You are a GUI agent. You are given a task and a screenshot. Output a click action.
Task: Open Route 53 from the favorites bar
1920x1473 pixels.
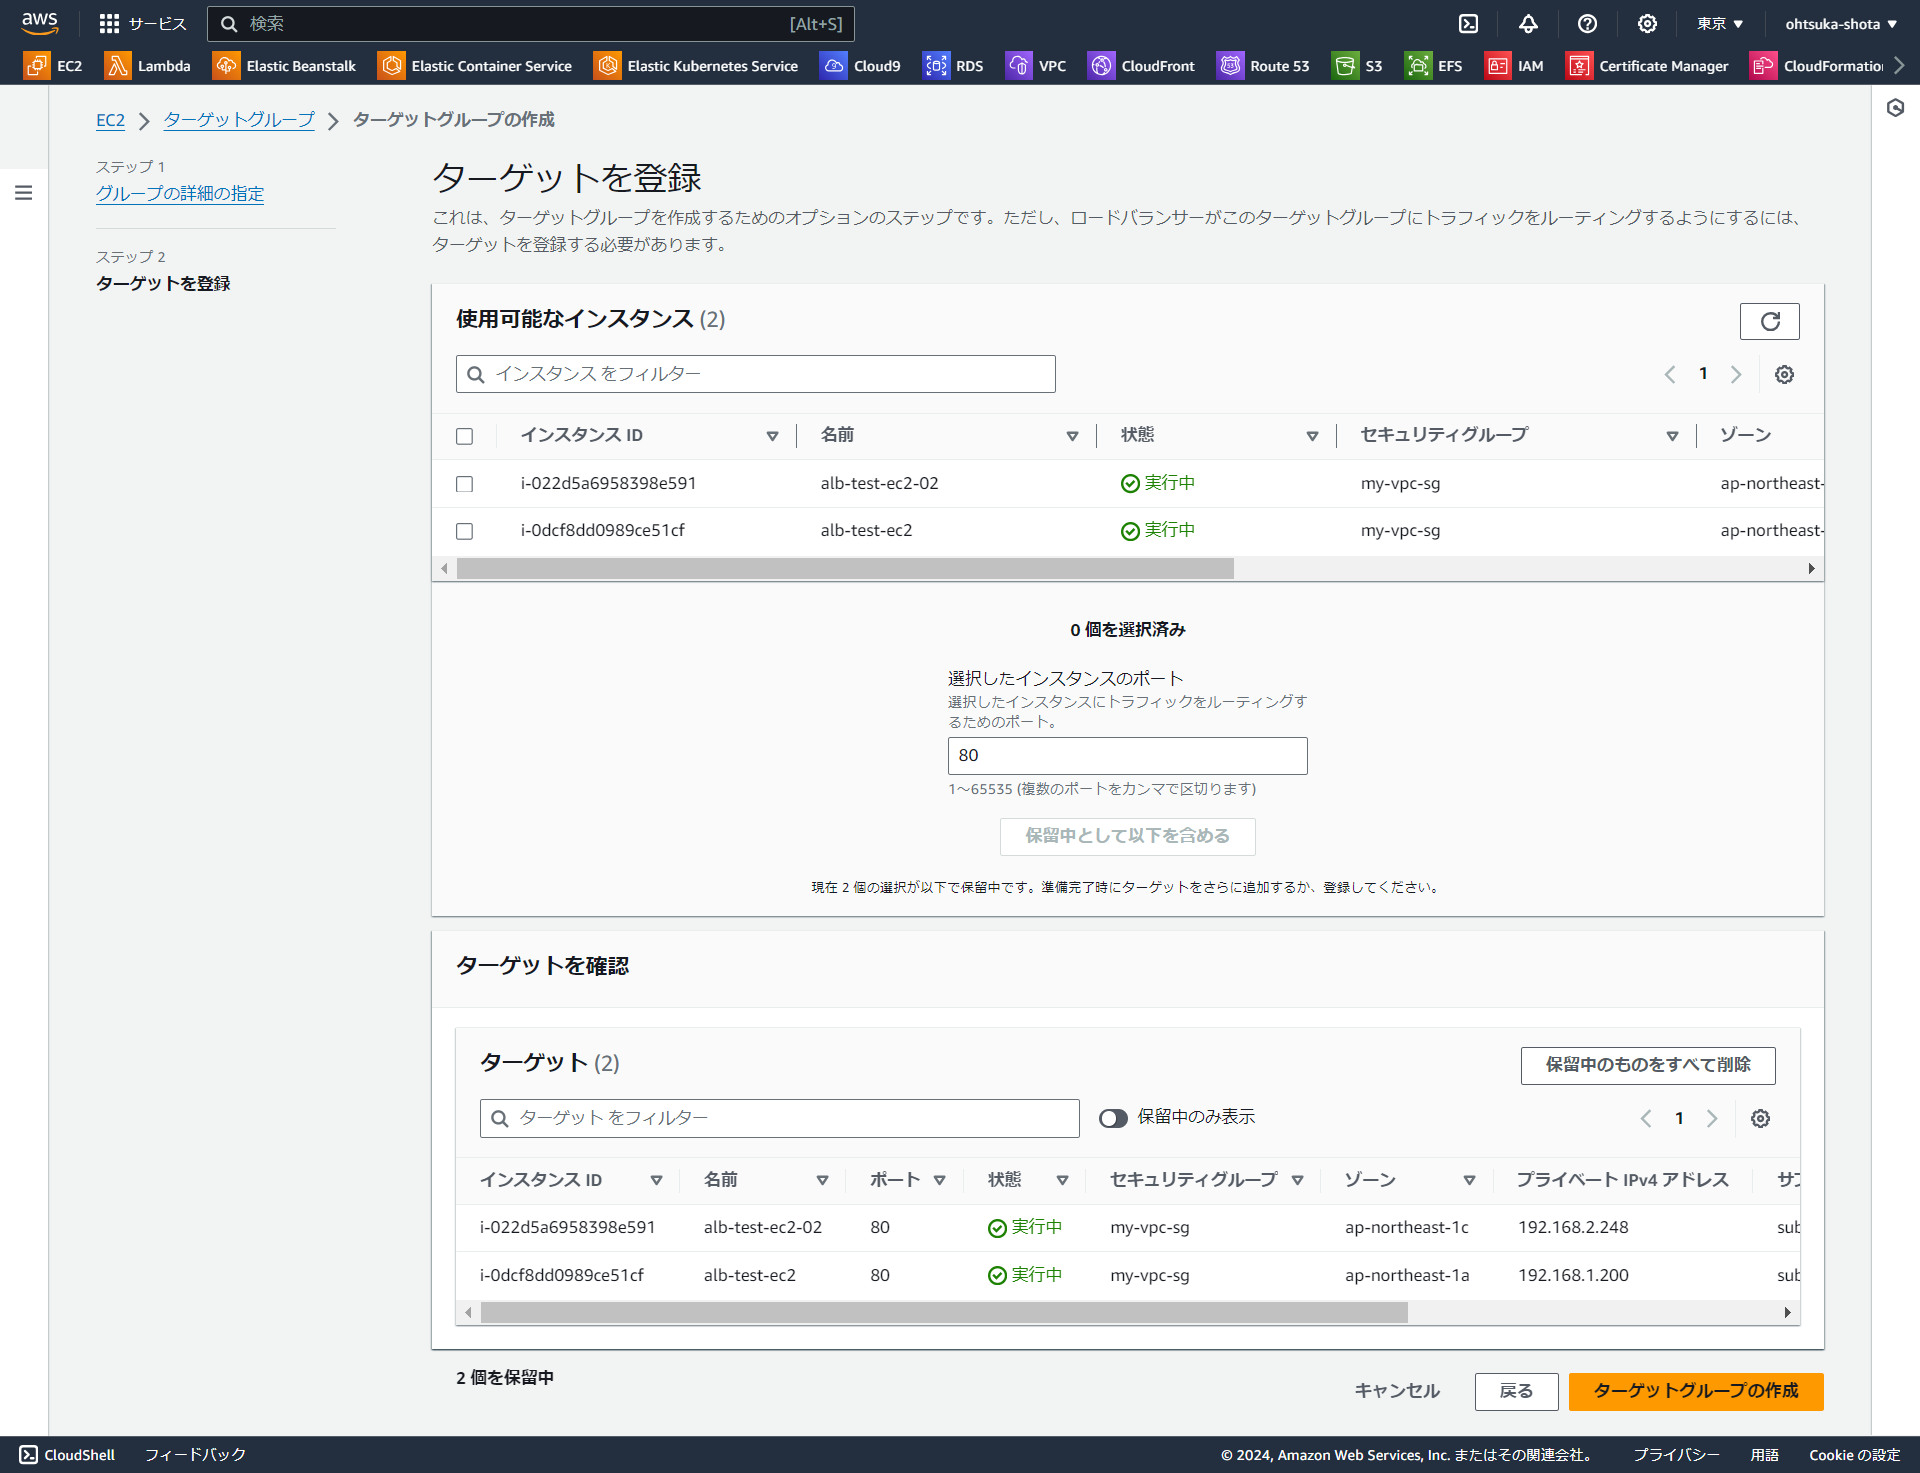(1263, 65)
